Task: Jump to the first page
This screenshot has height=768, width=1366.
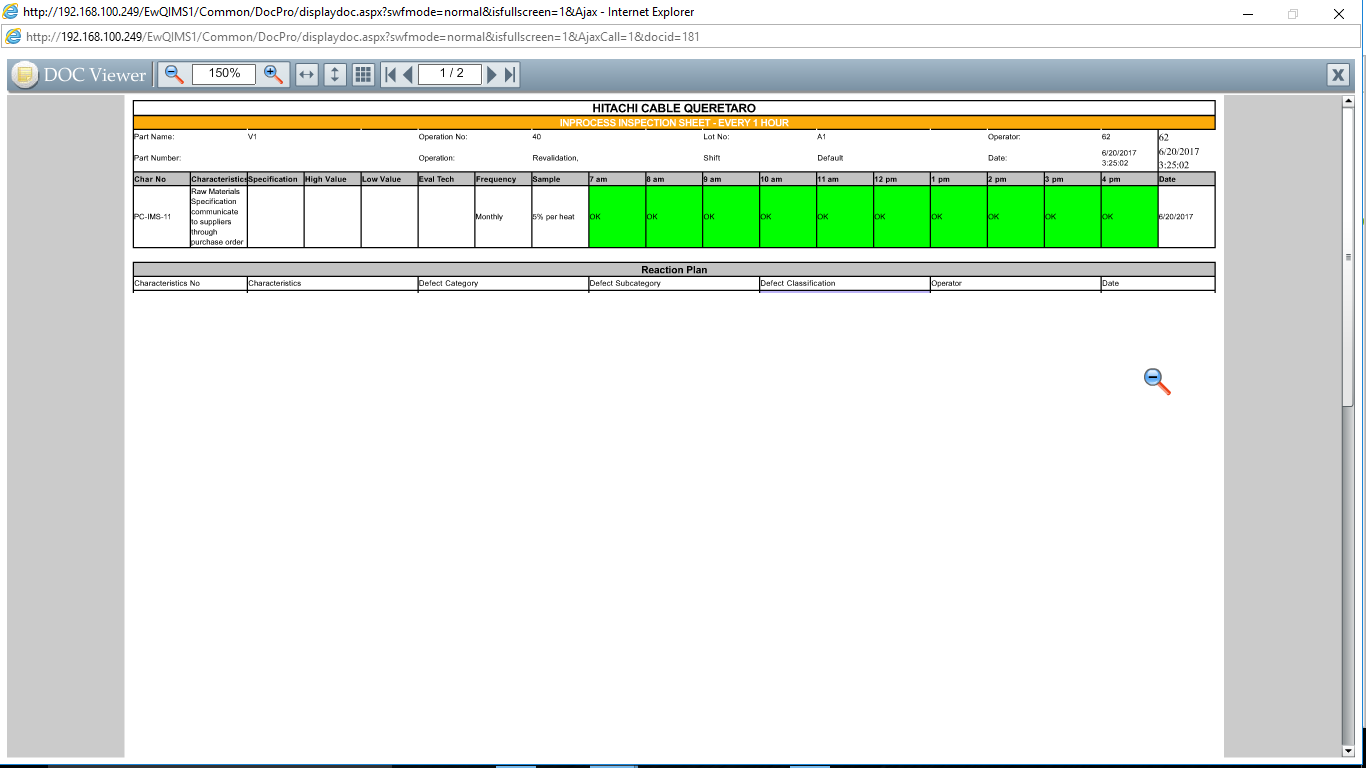Action: coord(390,74)
